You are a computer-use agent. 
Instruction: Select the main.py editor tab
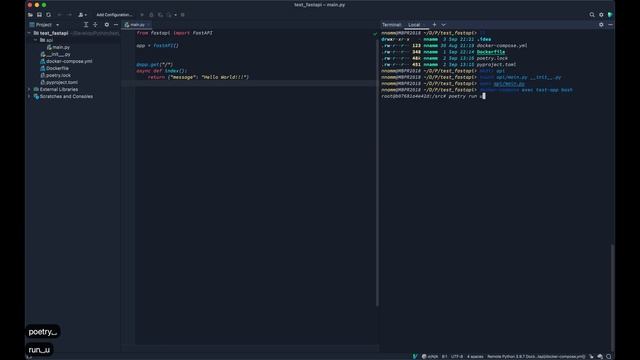pos(137,25)
